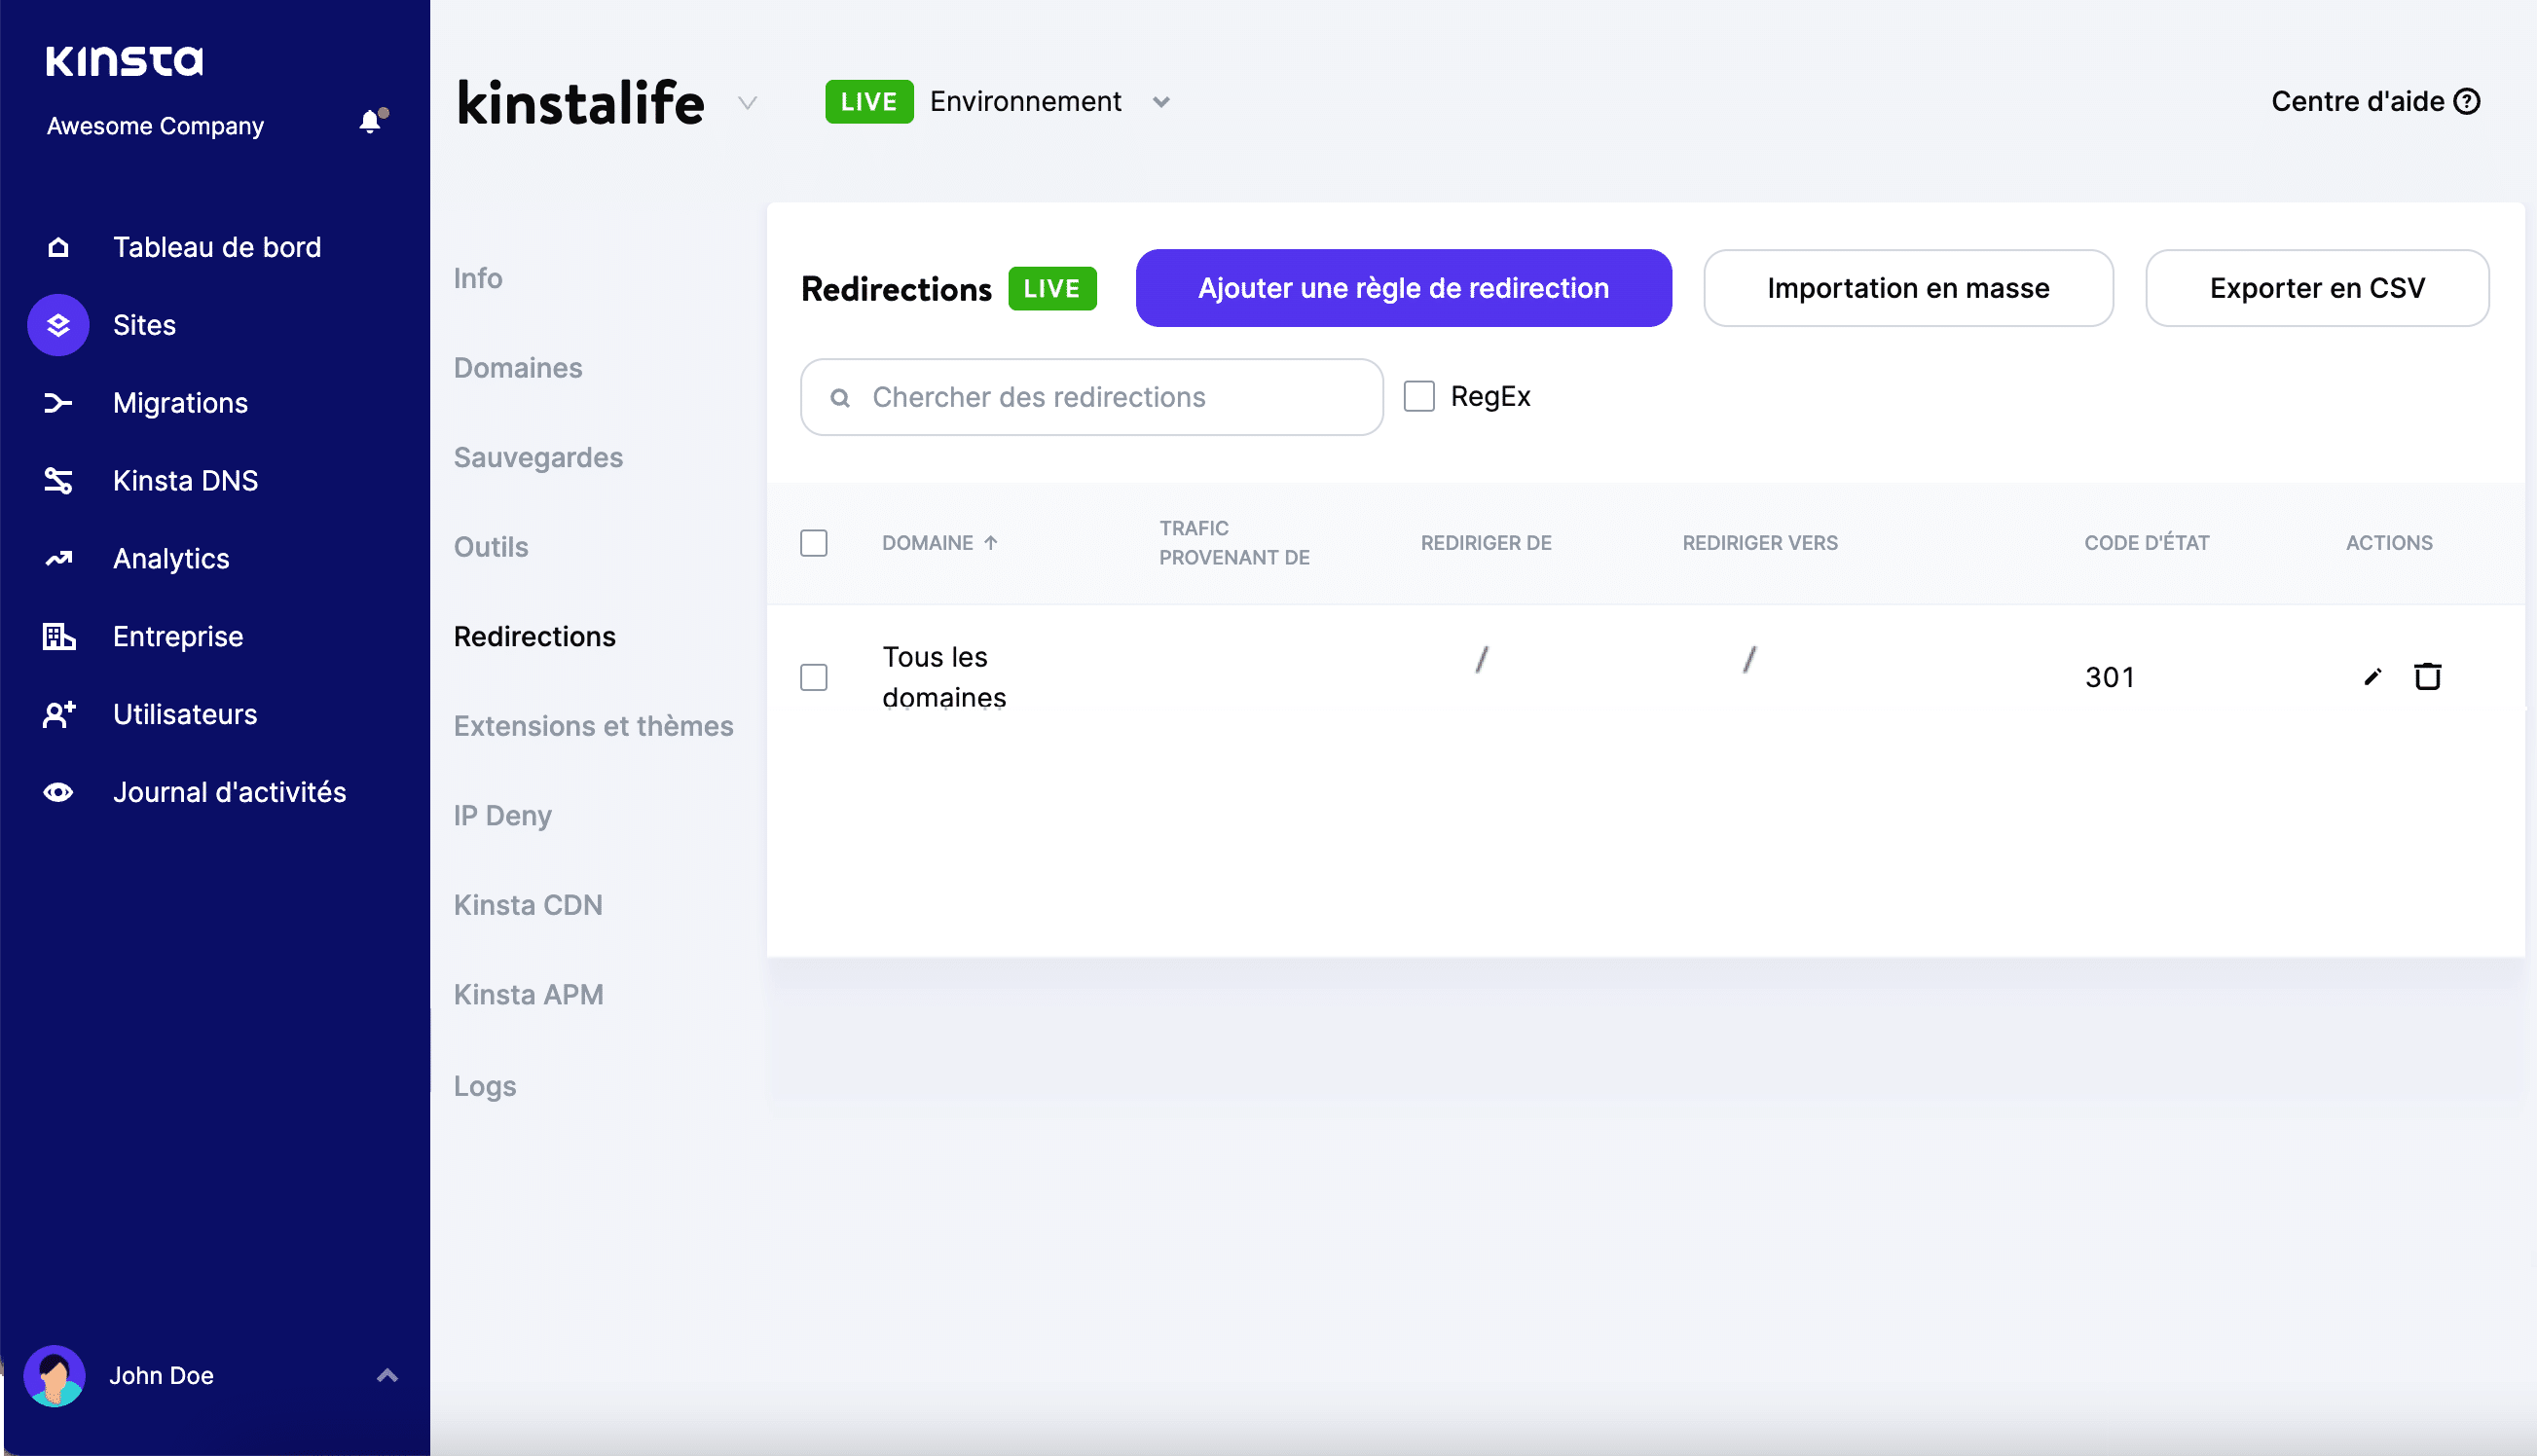Check the select-all redirections checkbox
The height and width of the screenshot is (1456, 2537).
point(814,543)
